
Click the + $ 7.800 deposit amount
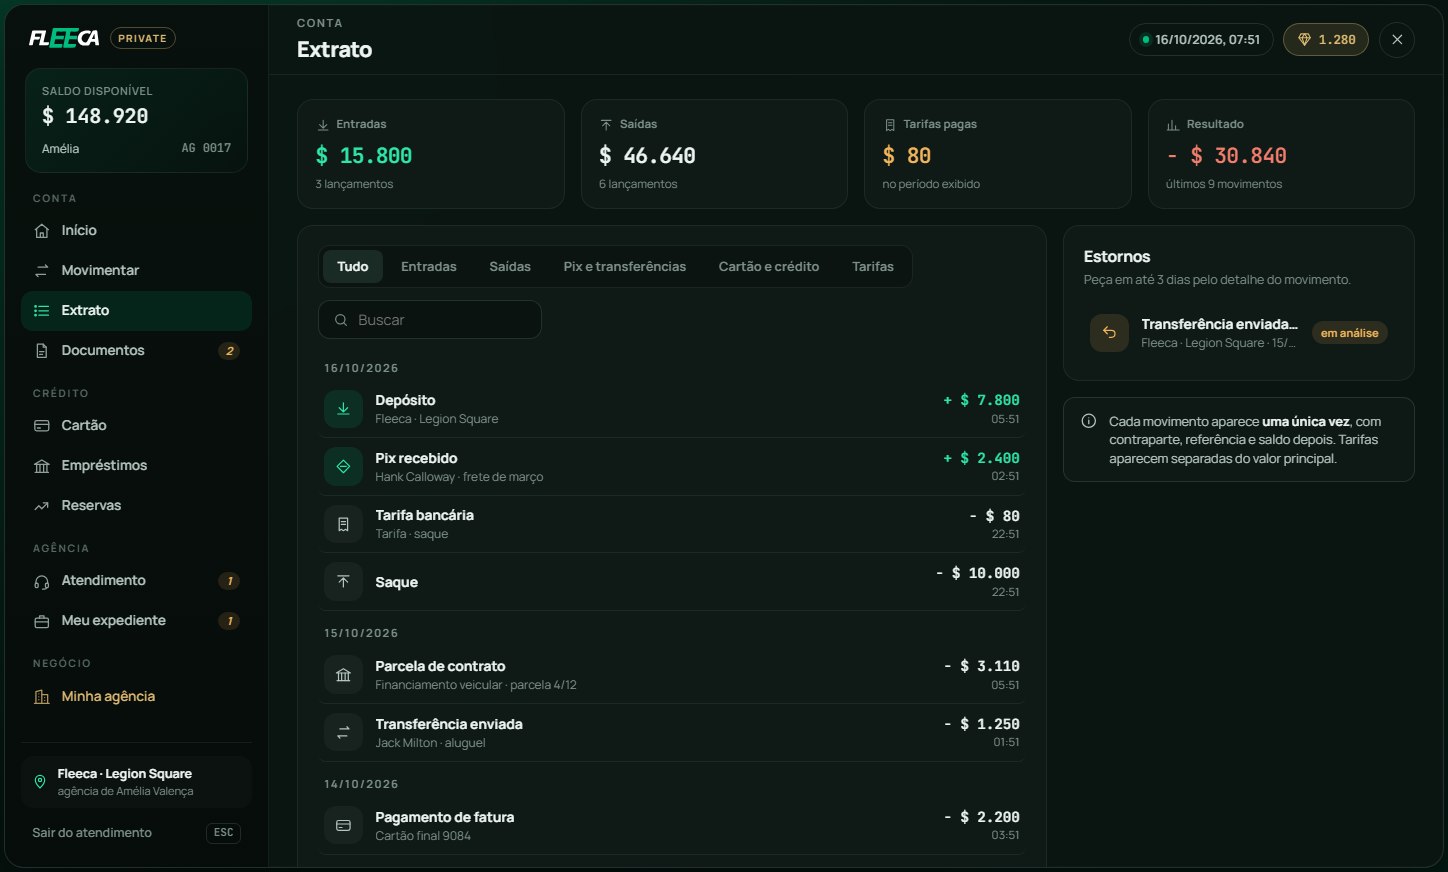(x=981, y=401)
